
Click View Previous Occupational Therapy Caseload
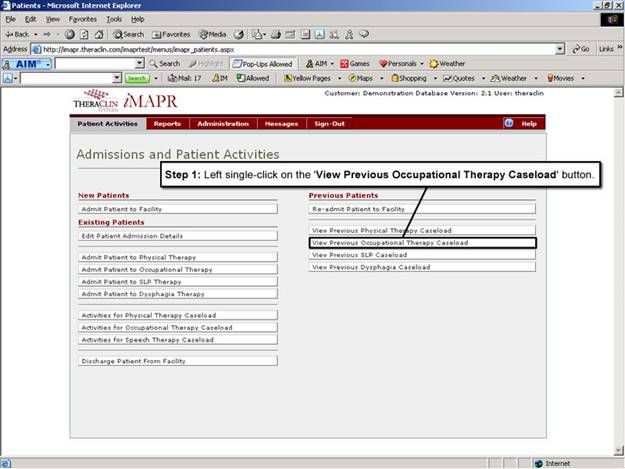pos(421,243)
